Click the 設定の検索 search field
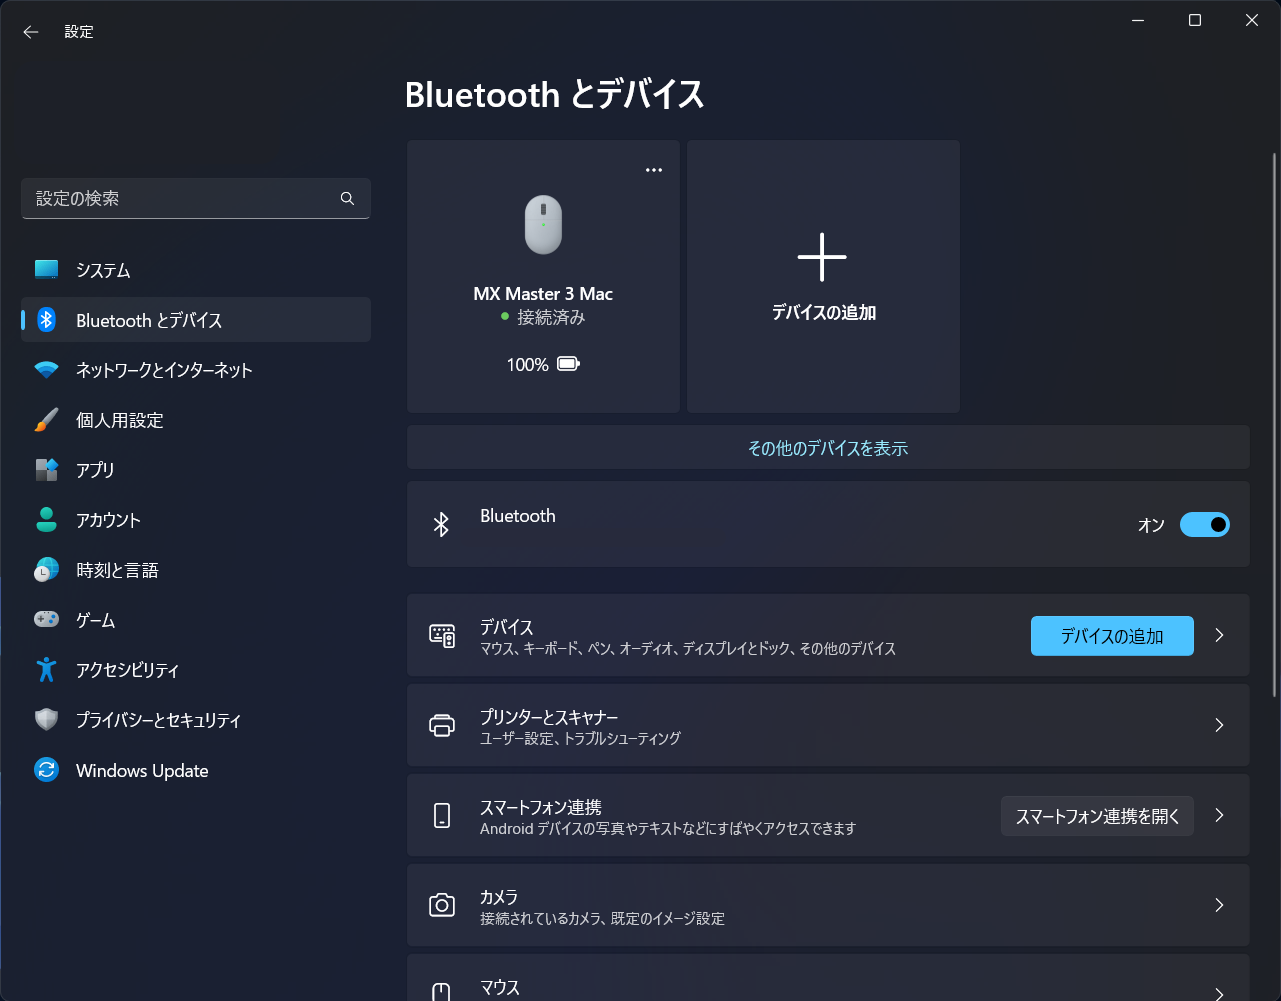 click(180, 199)
